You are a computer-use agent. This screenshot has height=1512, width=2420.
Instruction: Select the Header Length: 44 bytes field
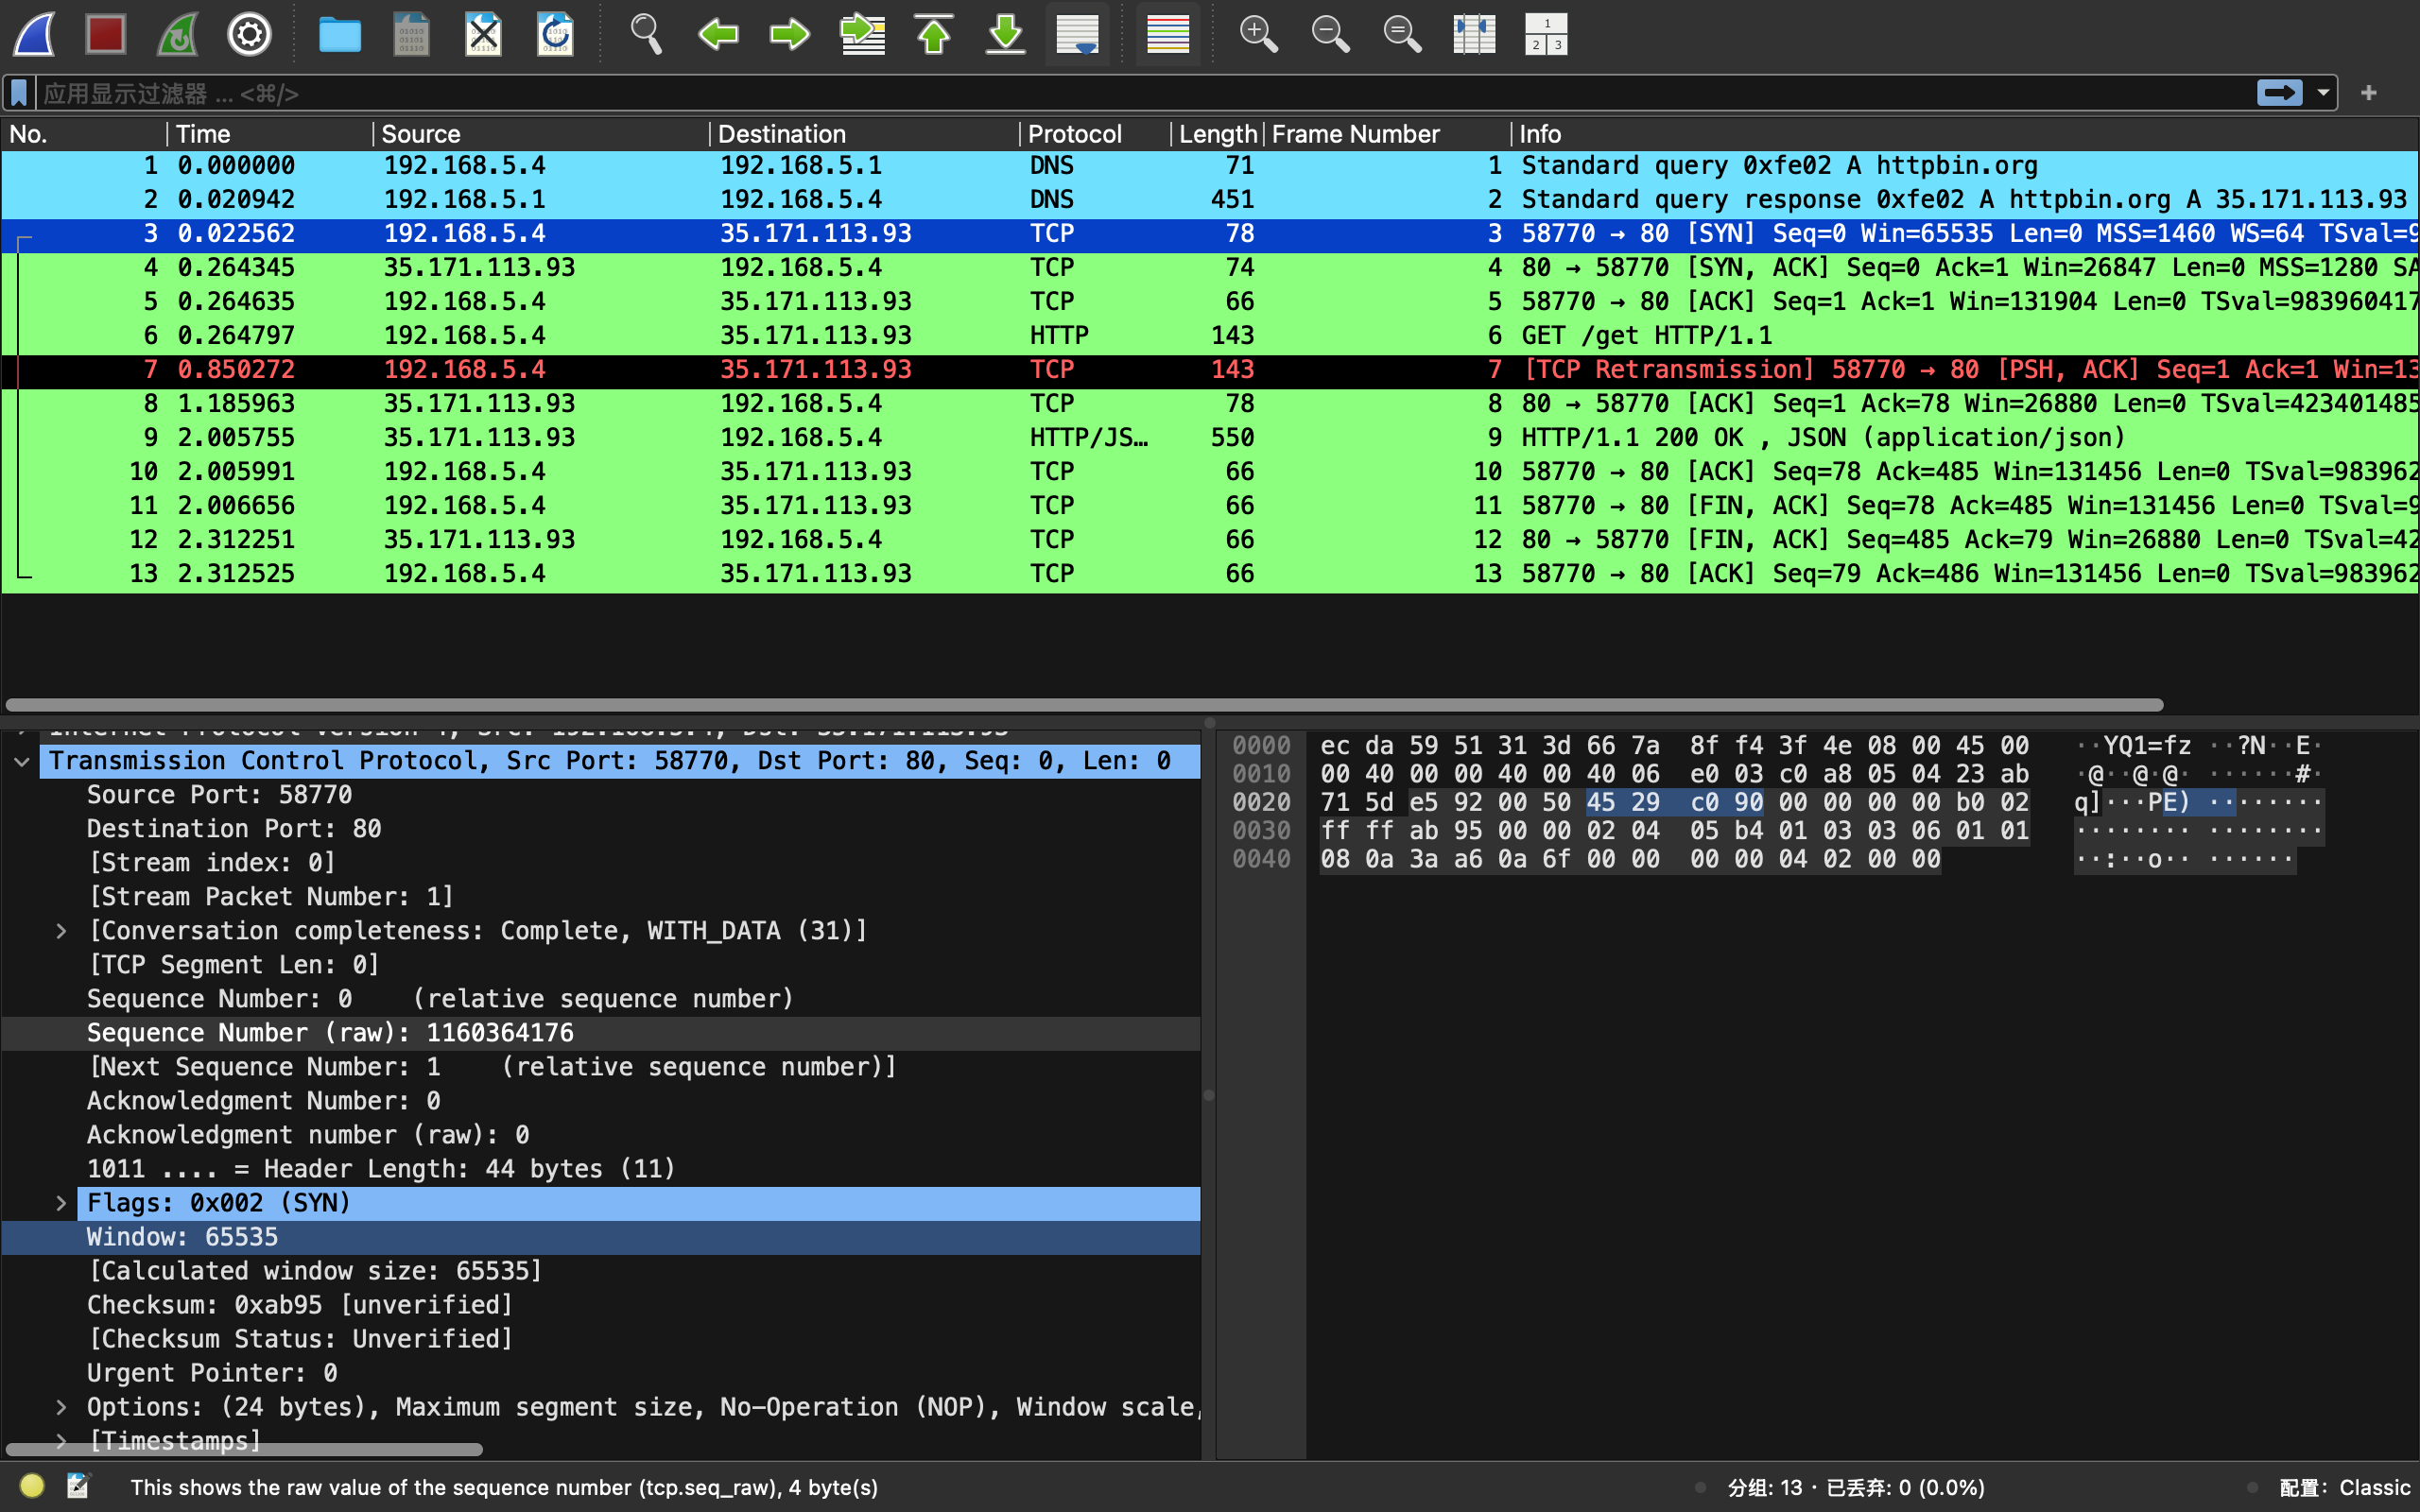[381, 1170]
